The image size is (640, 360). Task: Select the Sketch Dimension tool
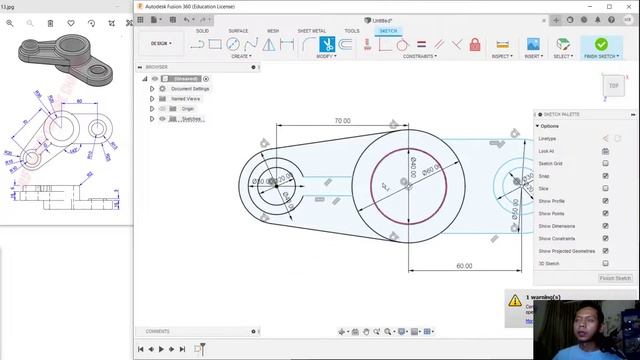click(x=287, y=44)
